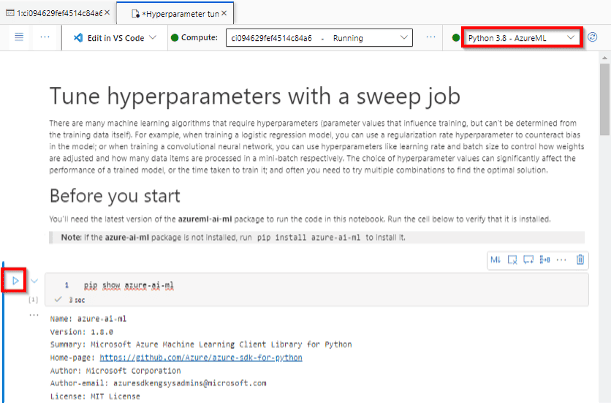Open the output options ellipsis below the cell
Image resolution: width=612 pixels, height=404 pixels.
click(x=34, y=315)
